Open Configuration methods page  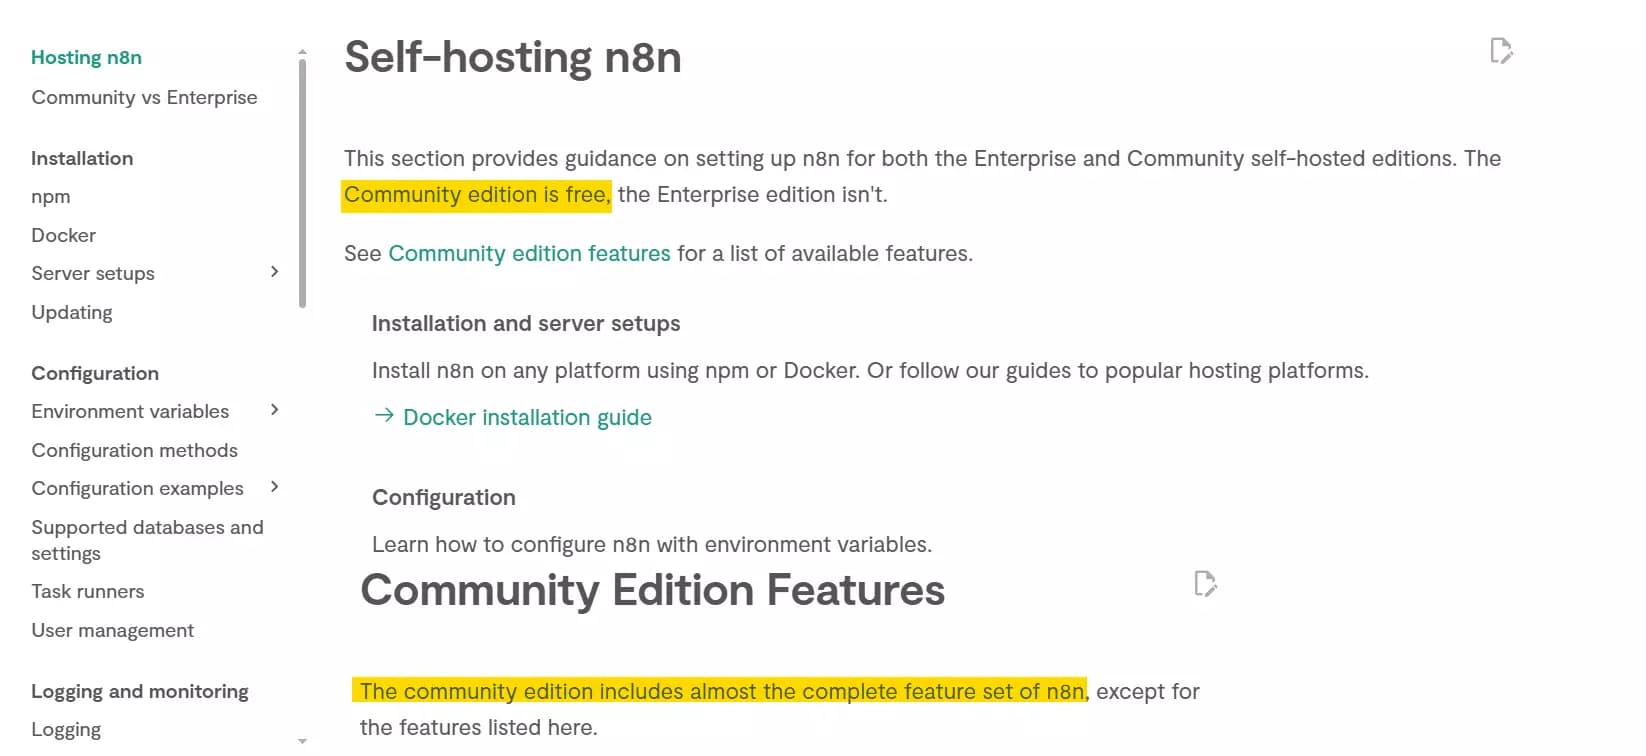coord(134,450)
